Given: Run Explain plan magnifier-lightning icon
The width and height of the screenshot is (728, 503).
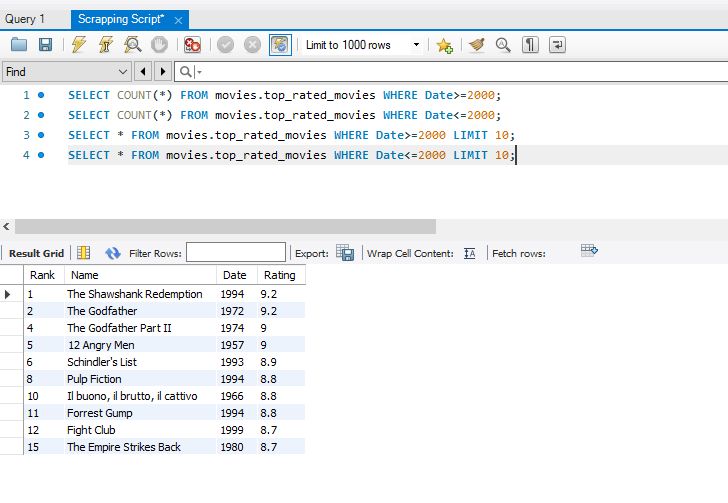Looking at the screenshot, I should tap(132, 45).
